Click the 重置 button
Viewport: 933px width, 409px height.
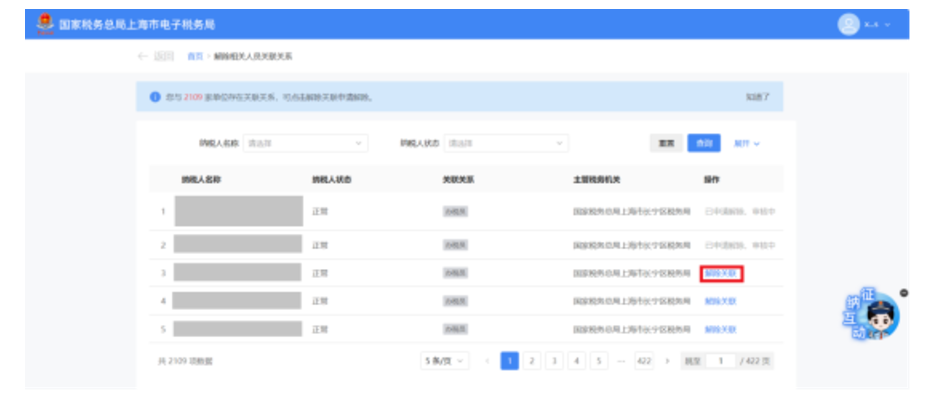[665, 143]
